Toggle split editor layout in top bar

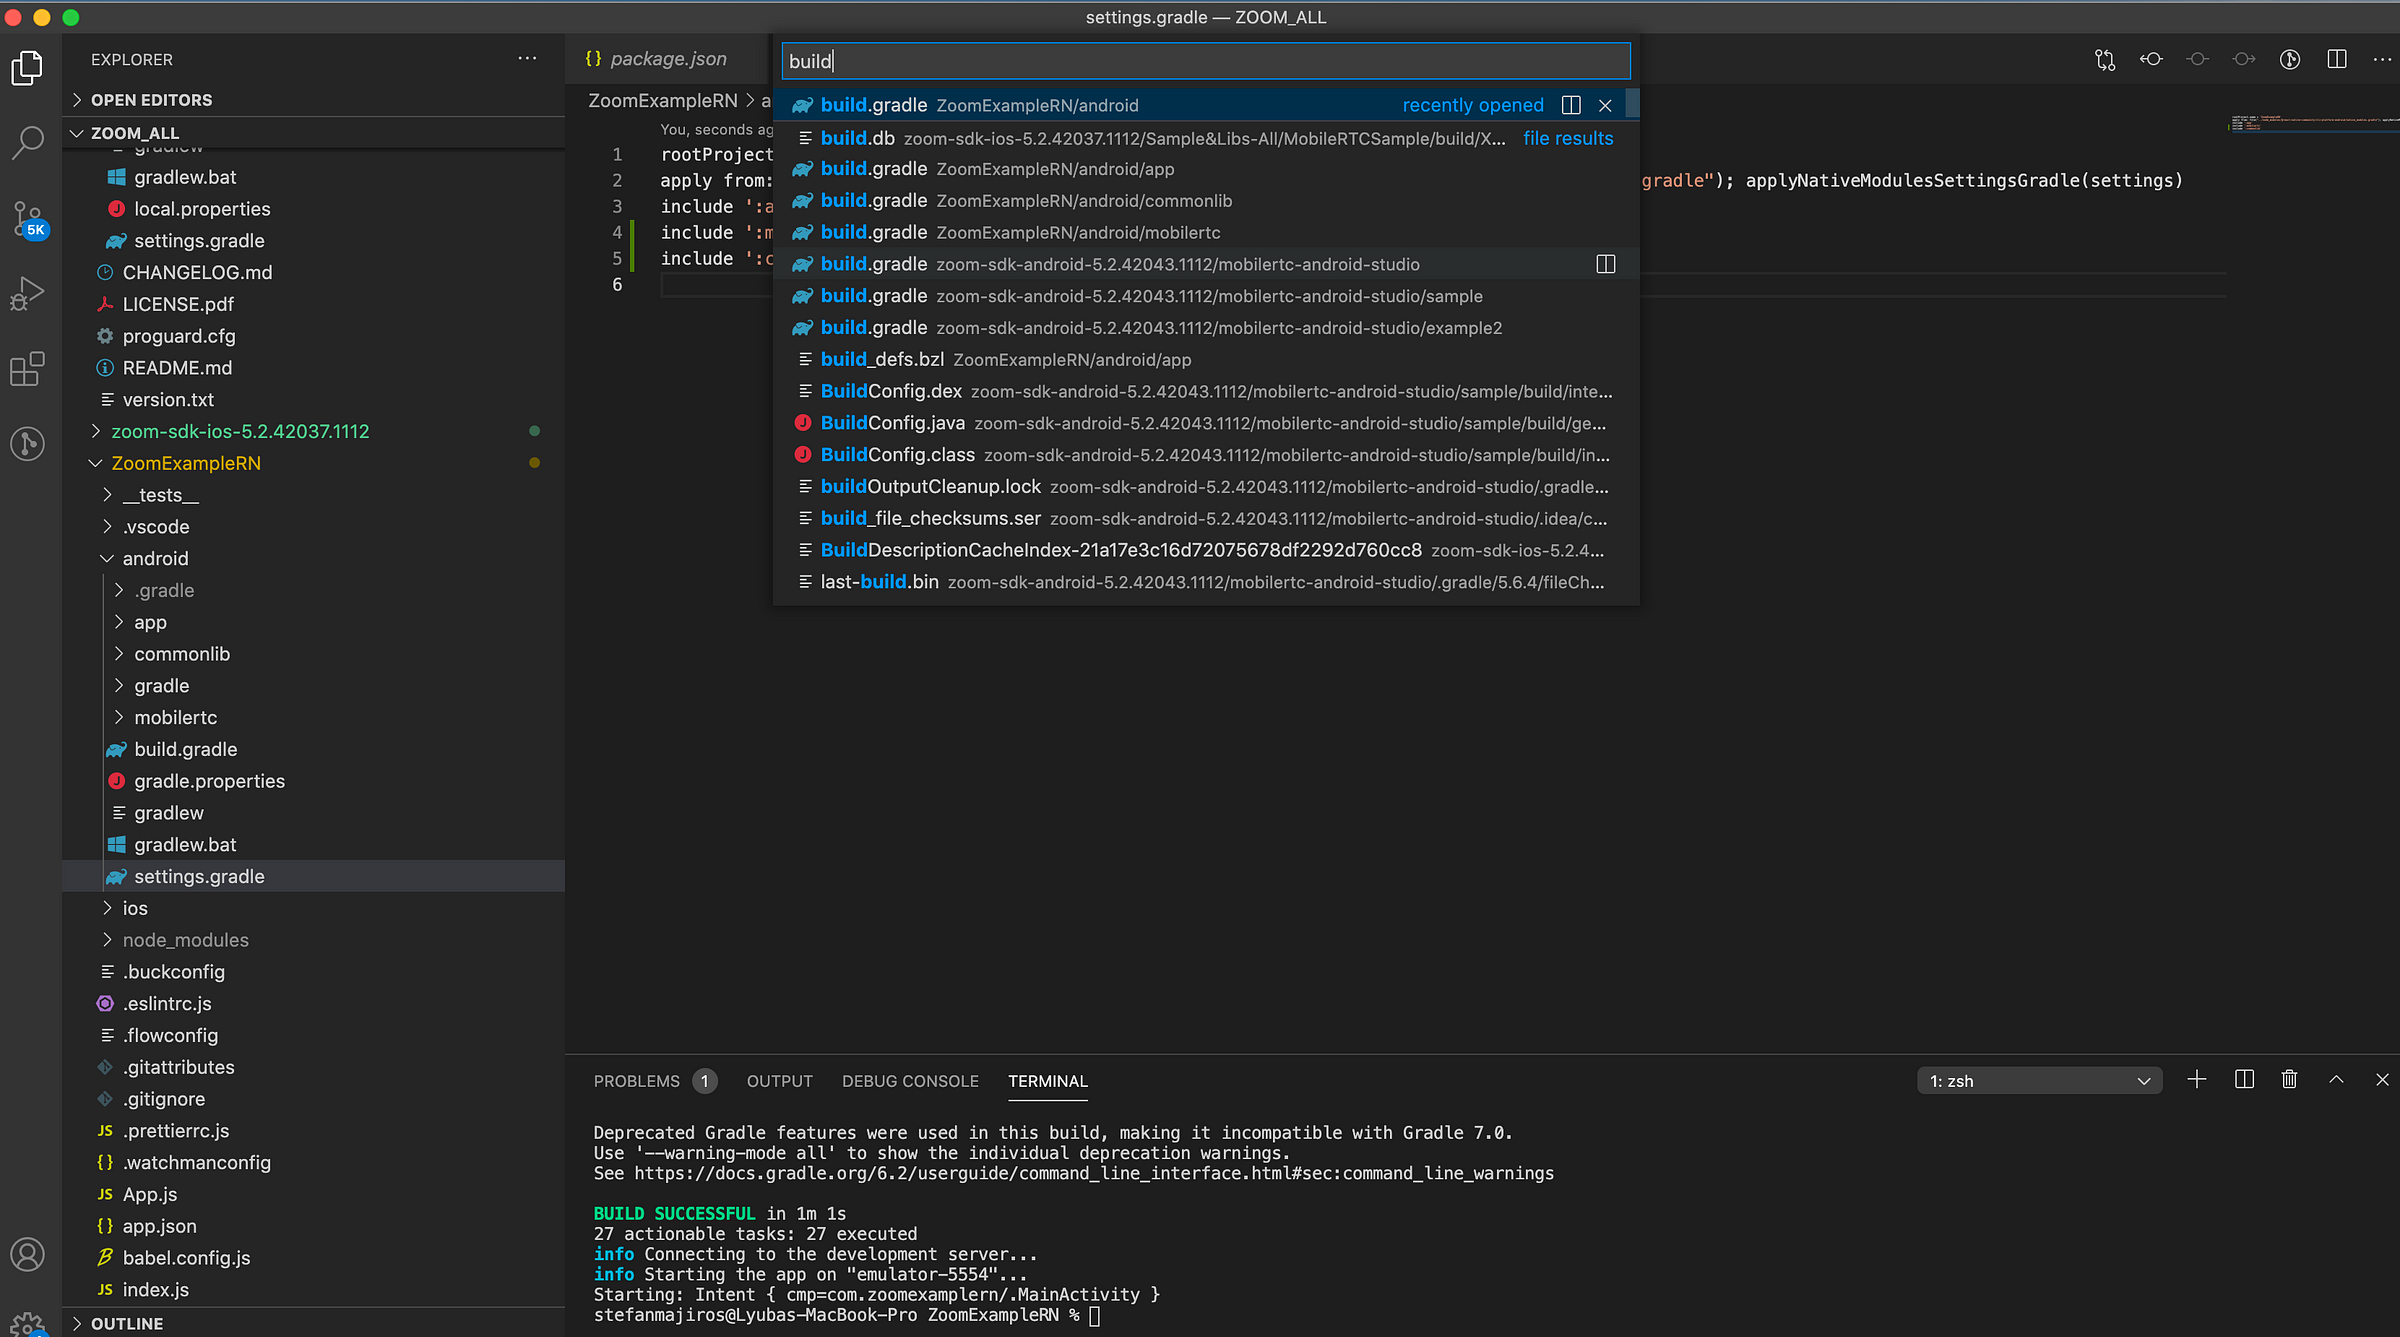(2337, 60)
